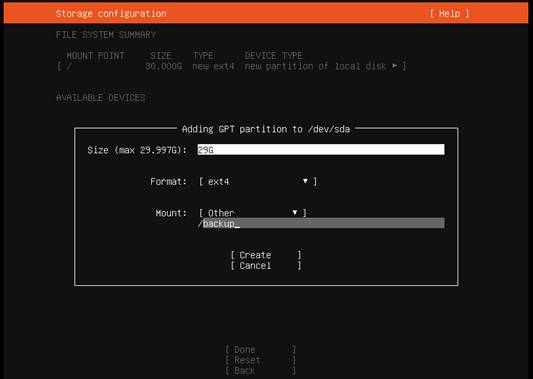Image resolution: width=533 pixels, height=379 pixels.
Task: Click the 30.000G size value in summary
Action: [x=164, y=66]
